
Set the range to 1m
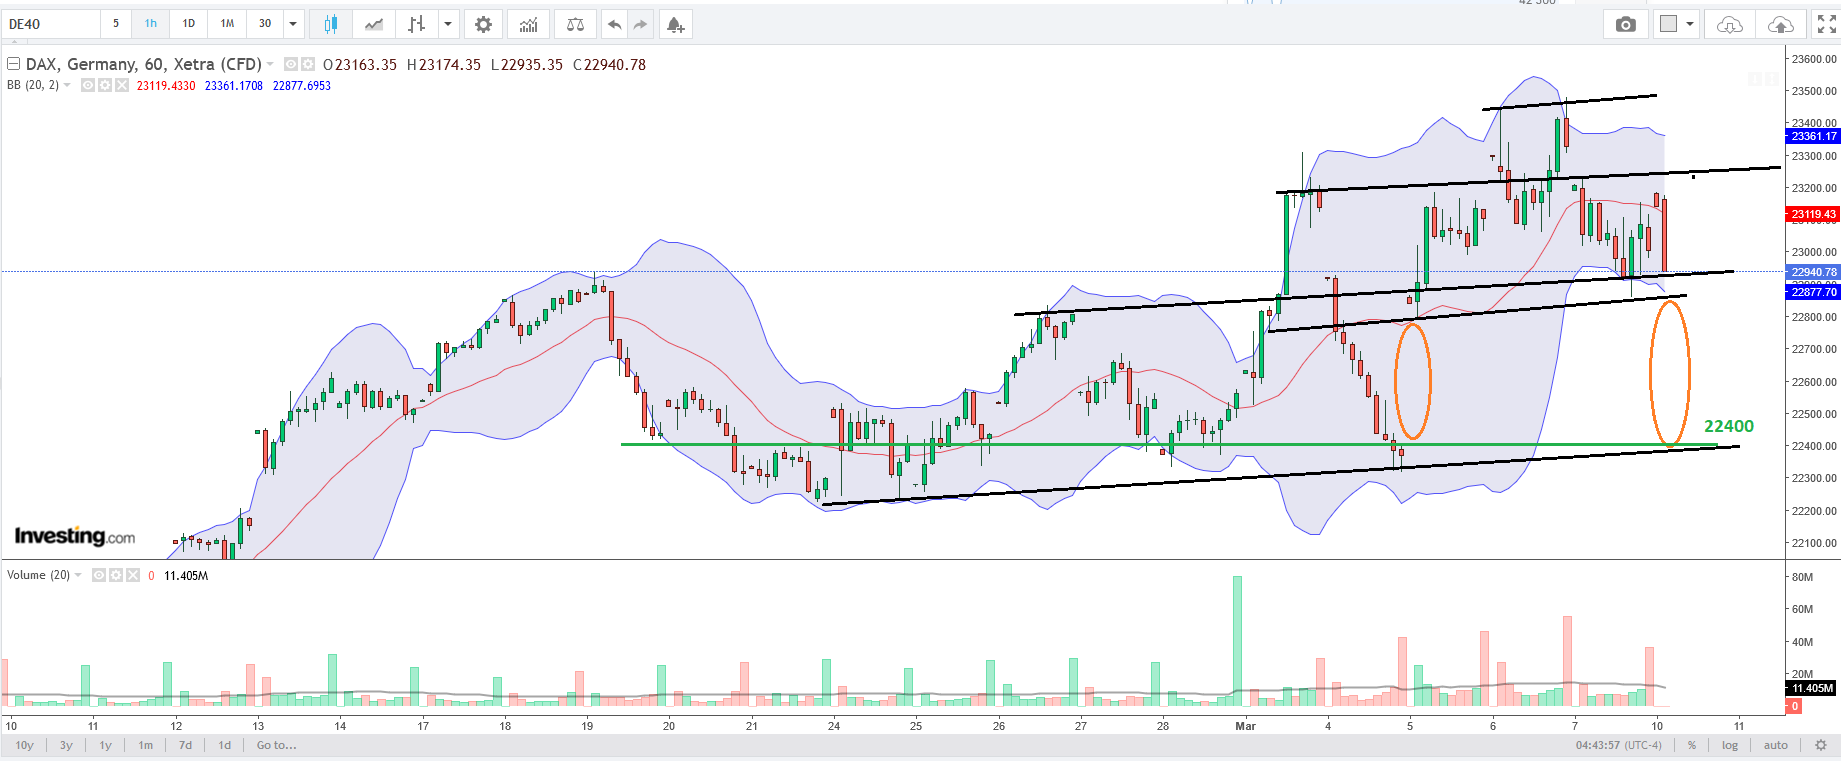[x=146, y=745]
